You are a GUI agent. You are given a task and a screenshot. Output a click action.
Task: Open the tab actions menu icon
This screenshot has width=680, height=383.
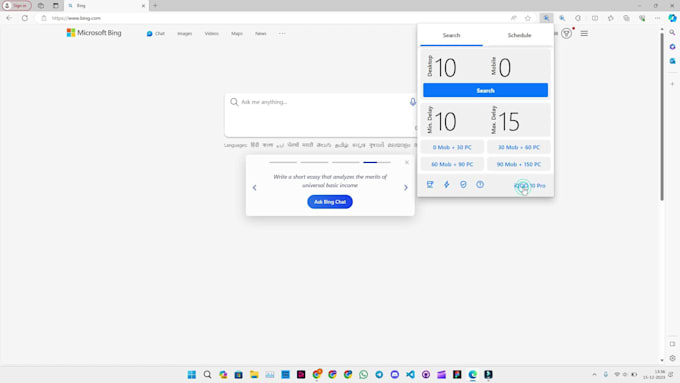[56, 6]
